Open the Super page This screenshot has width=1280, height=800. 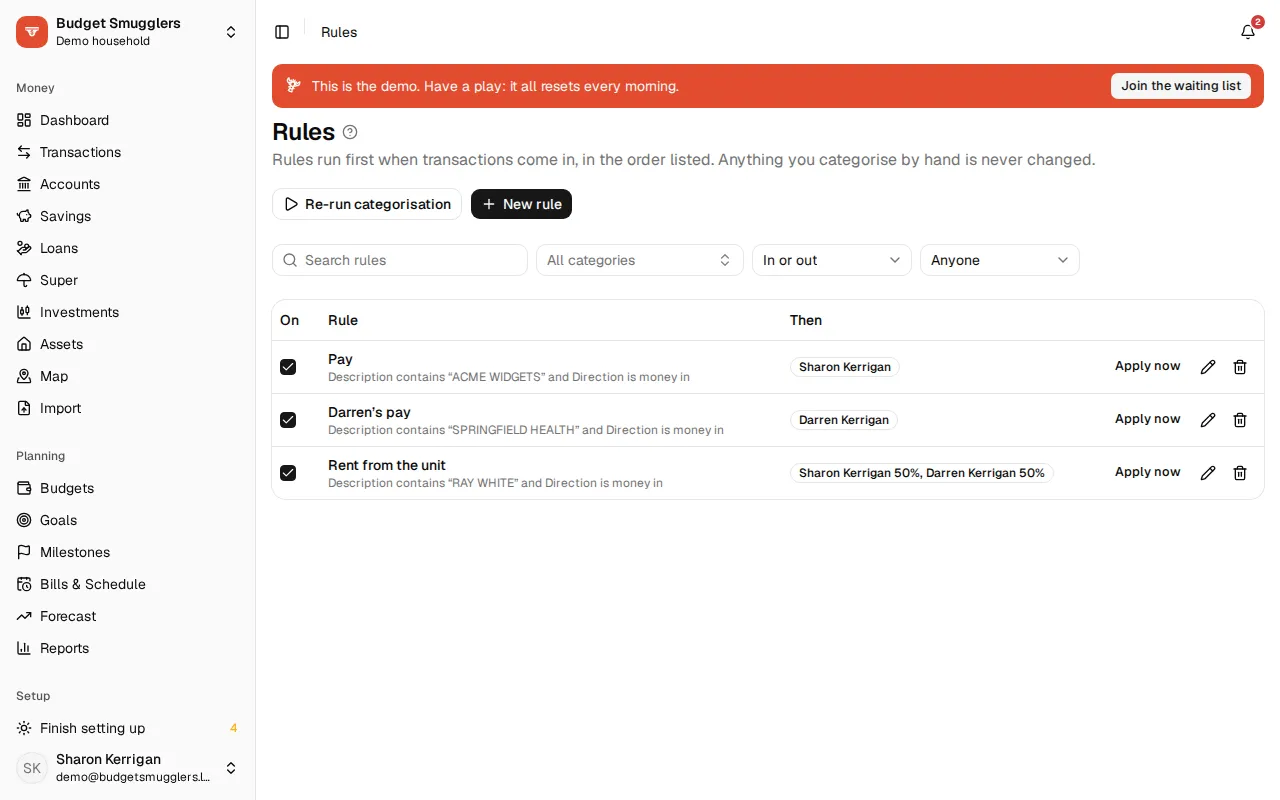(x=128, y=280)
